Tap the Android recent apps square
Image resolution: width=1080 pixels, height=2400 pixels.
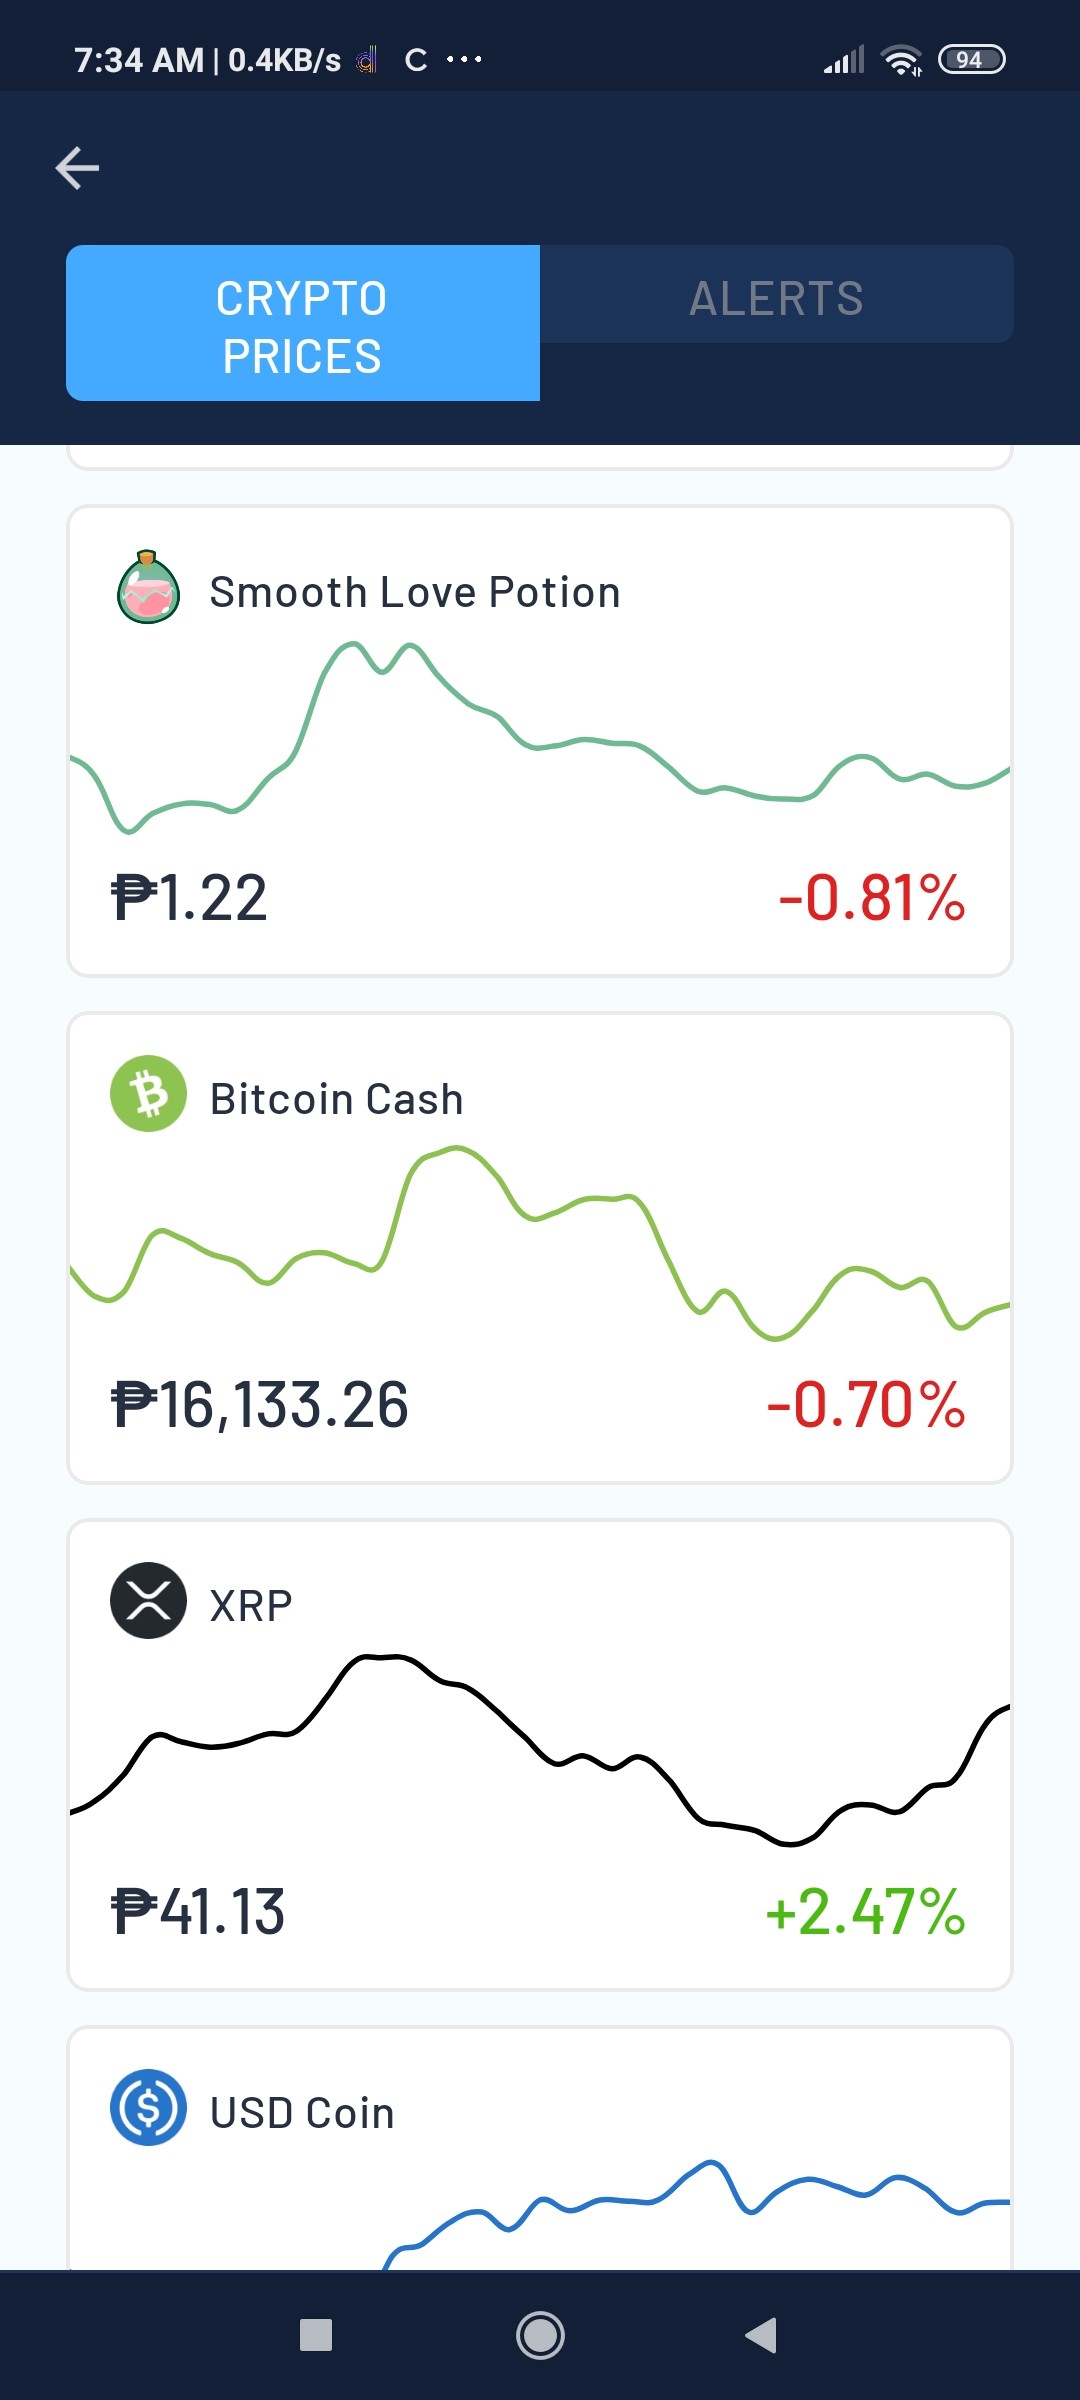[x=316, y=2335]
